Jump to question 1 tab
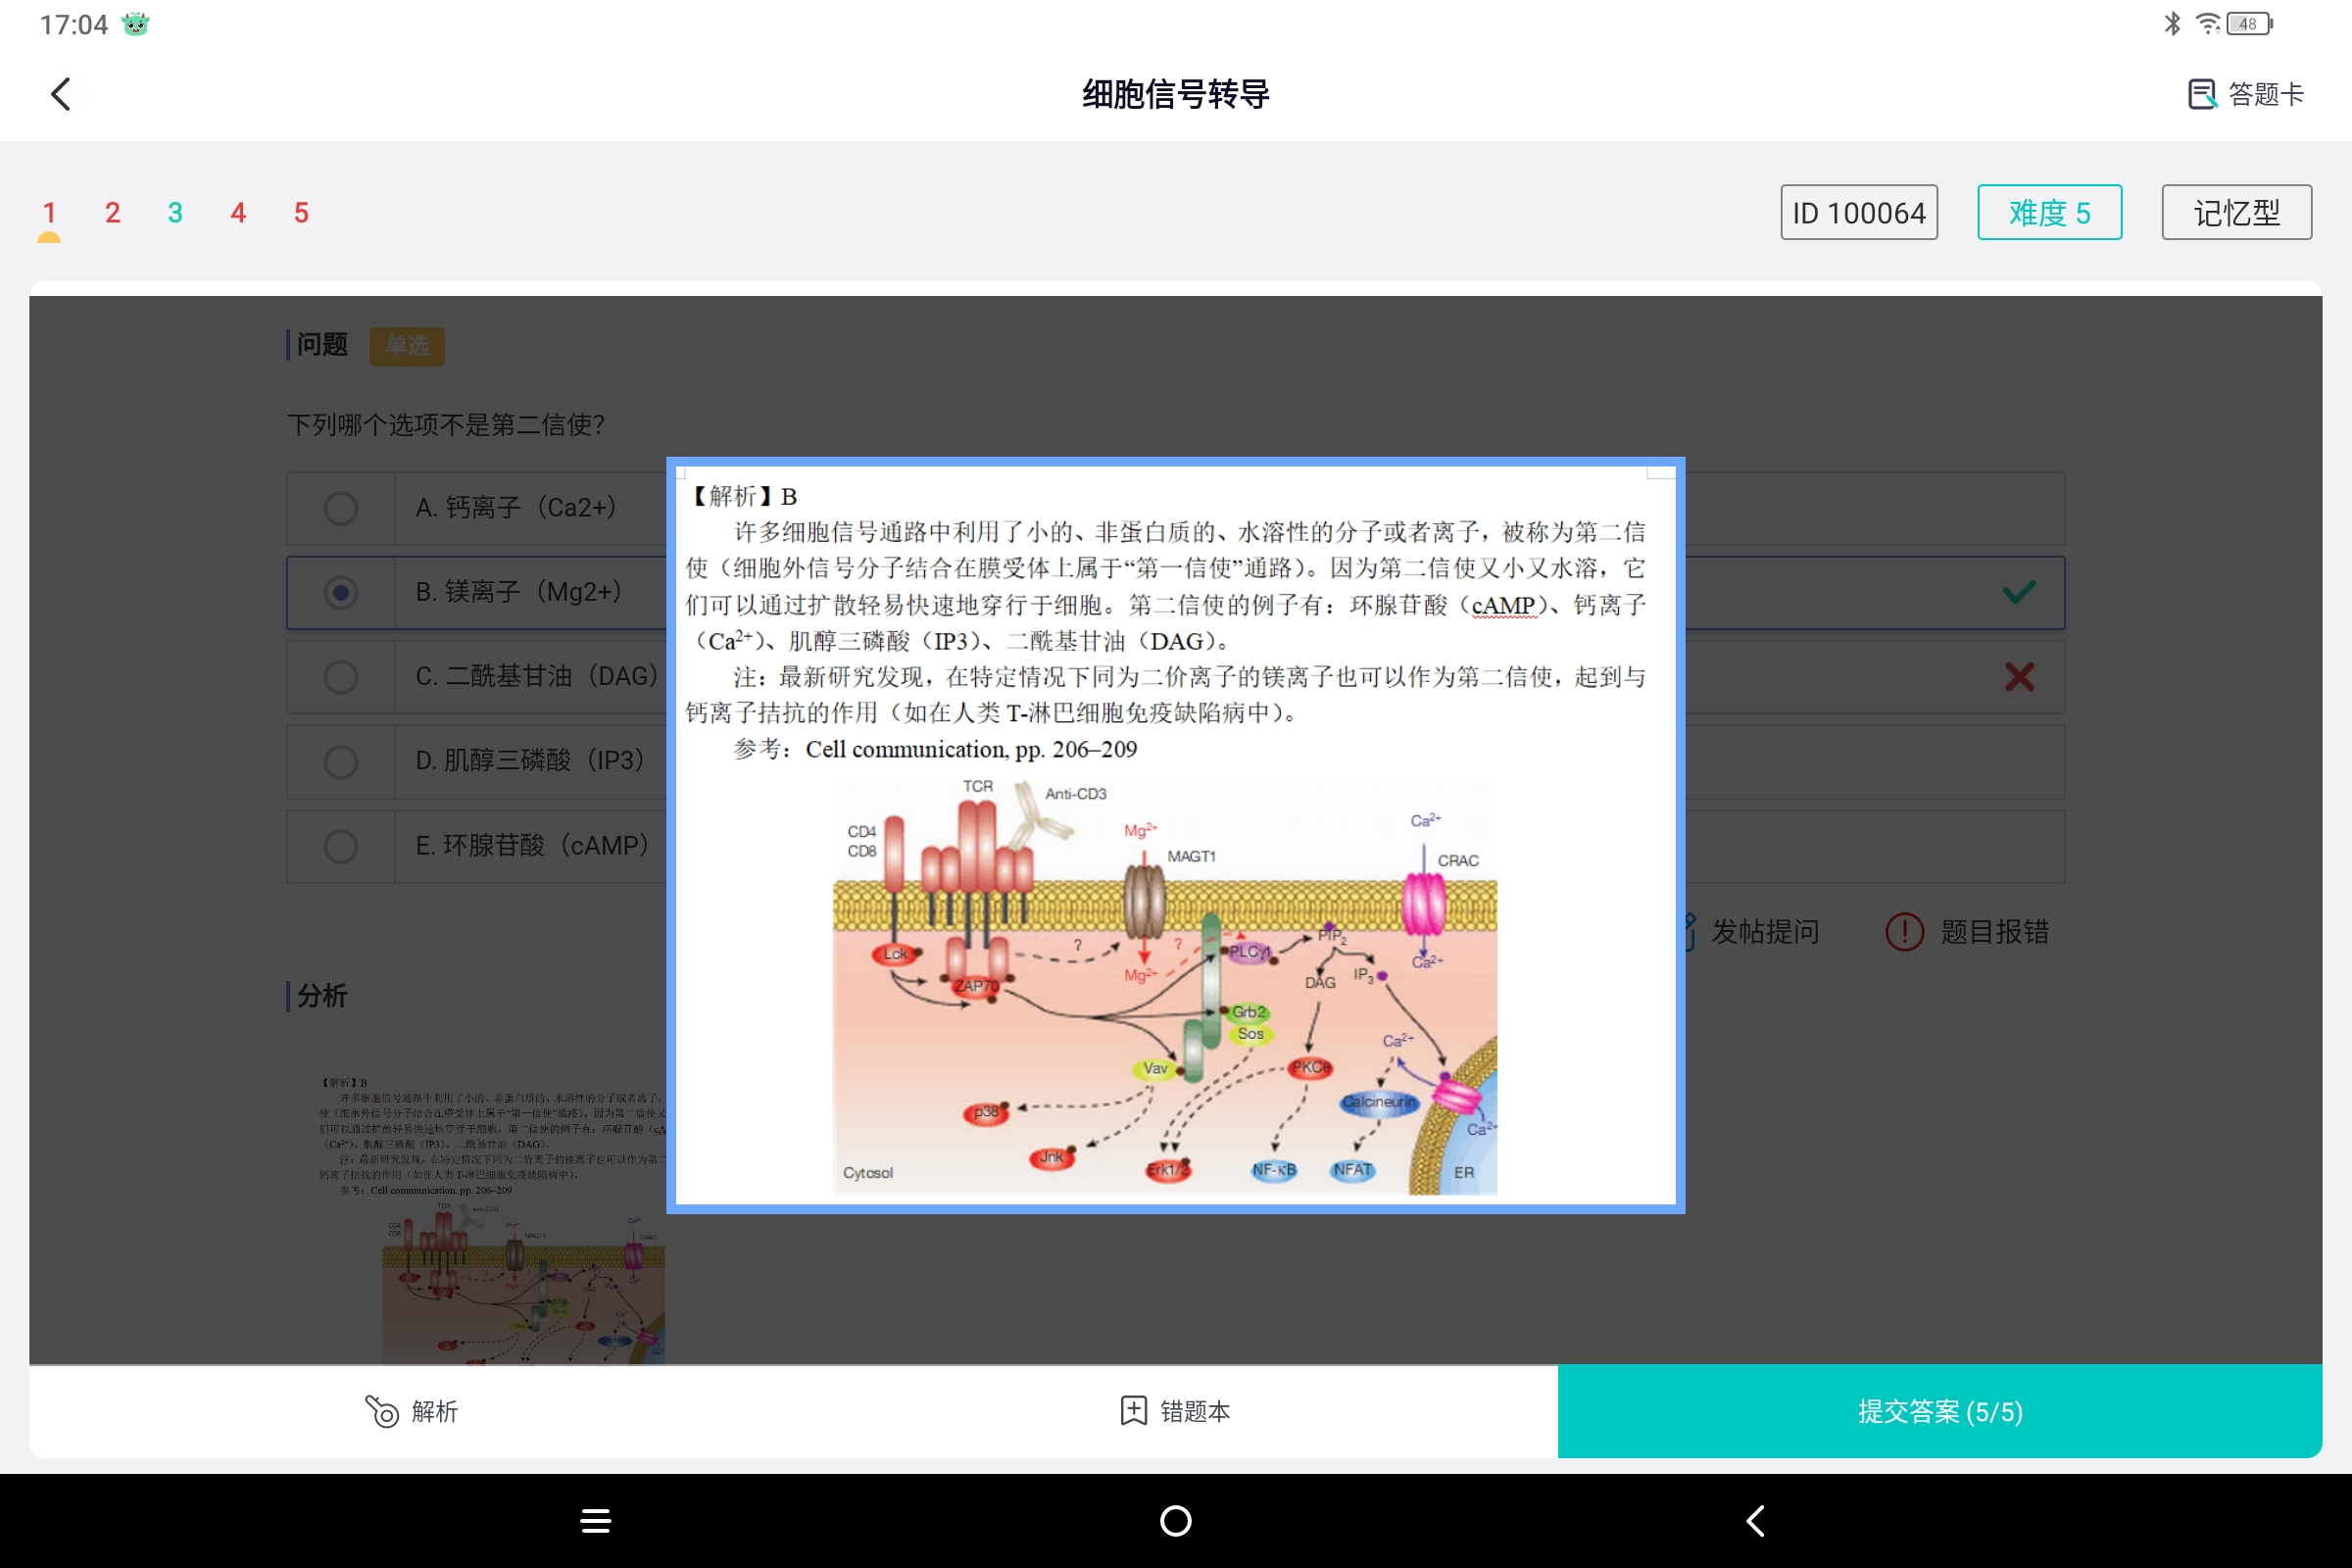Viewport: 2352px width, 1568px height. tap(49, 212)
